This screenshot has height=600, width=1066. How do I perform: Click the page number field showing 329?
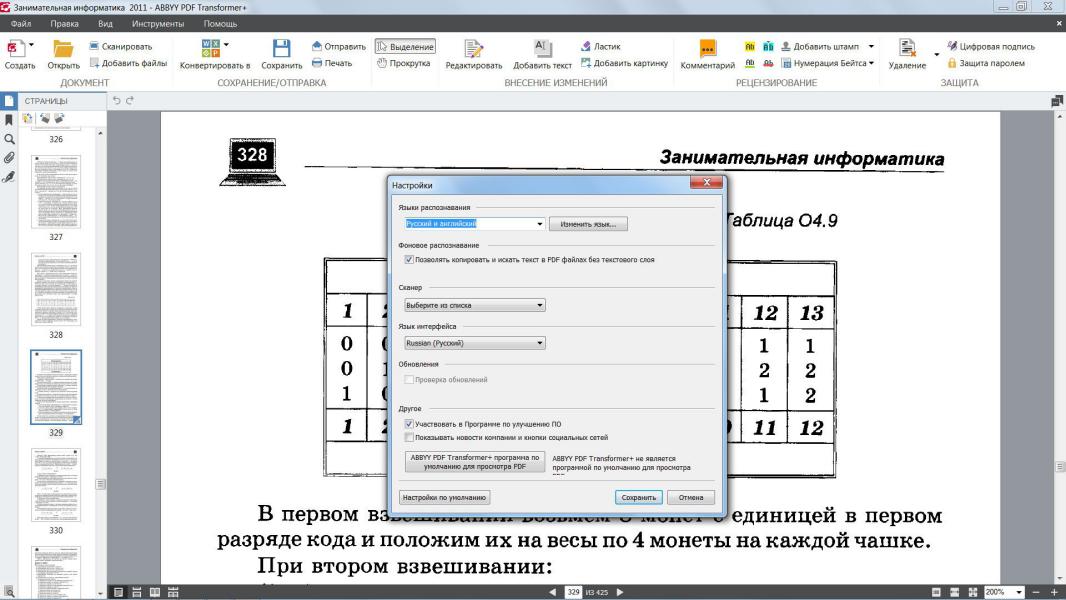574,593
